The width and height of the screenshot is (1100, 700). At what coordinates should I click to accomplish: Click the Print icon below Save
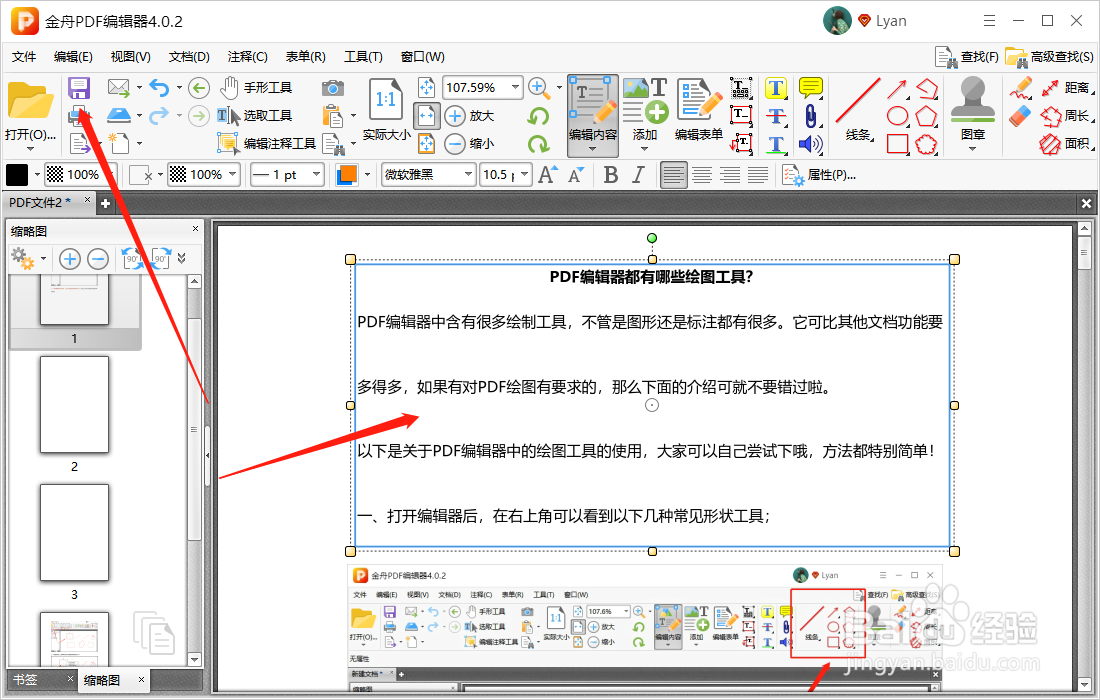click(79, 115)
